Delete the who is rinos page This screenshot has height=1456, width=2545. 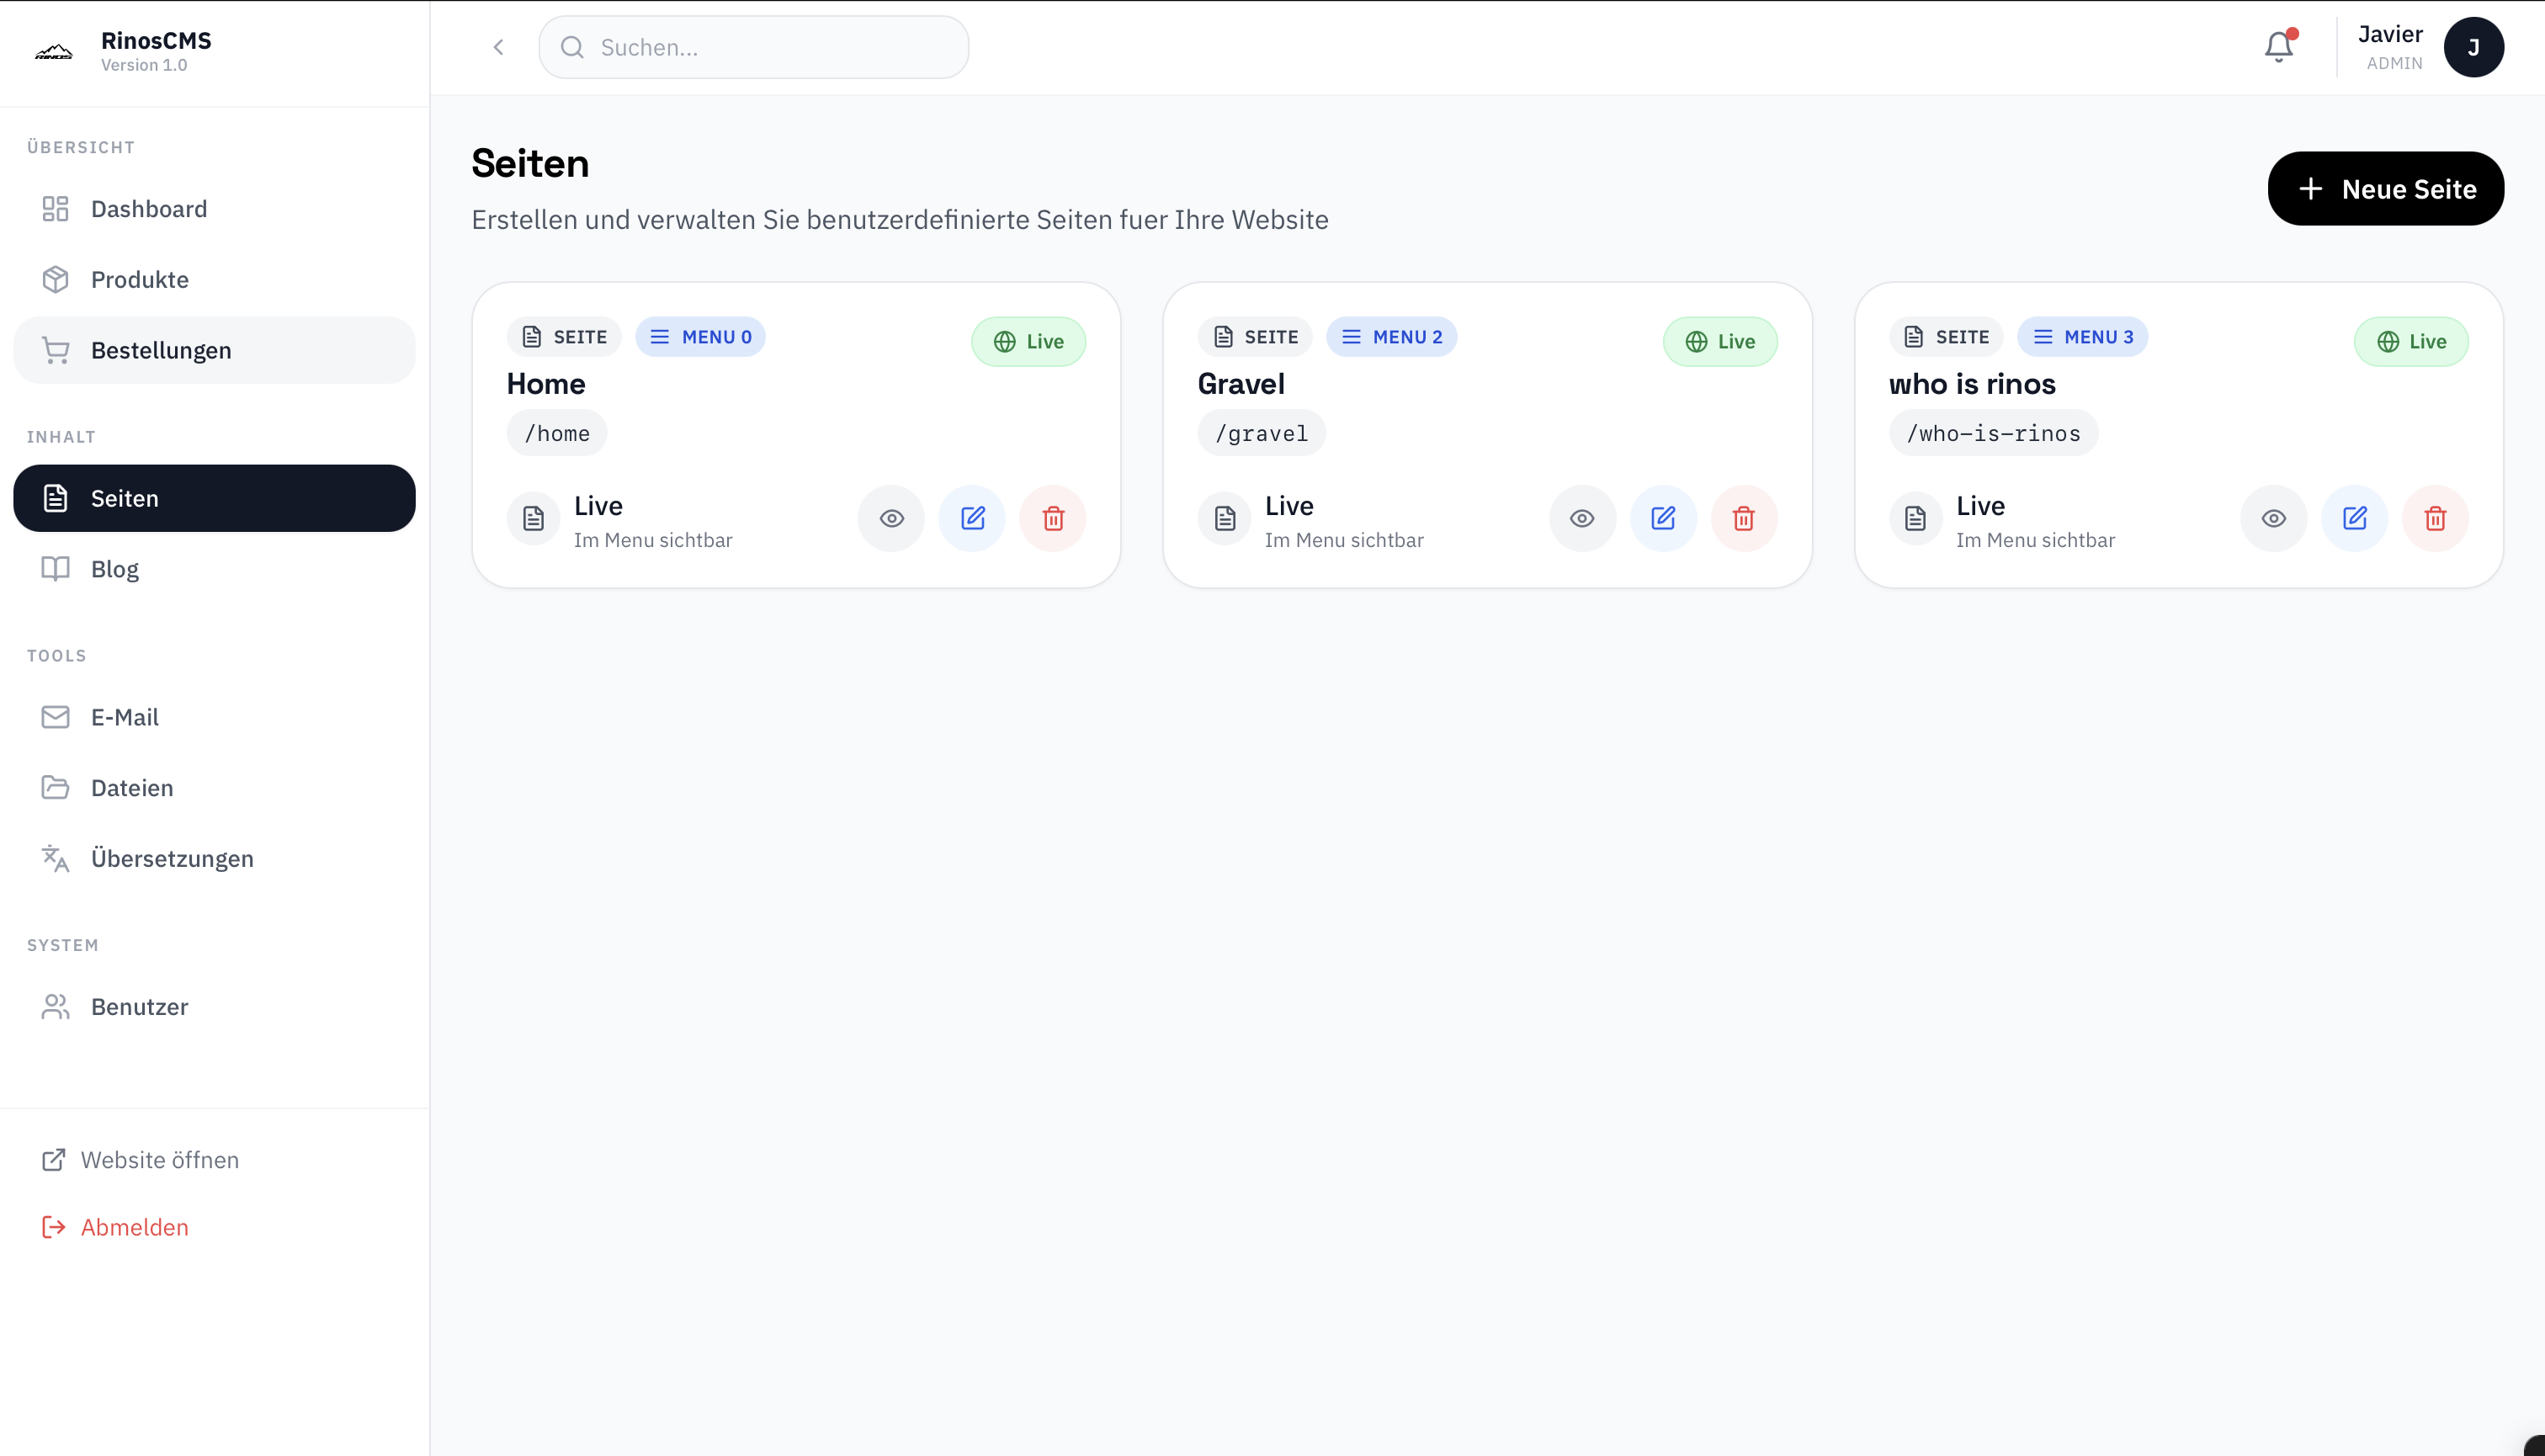click(2435, 518)
